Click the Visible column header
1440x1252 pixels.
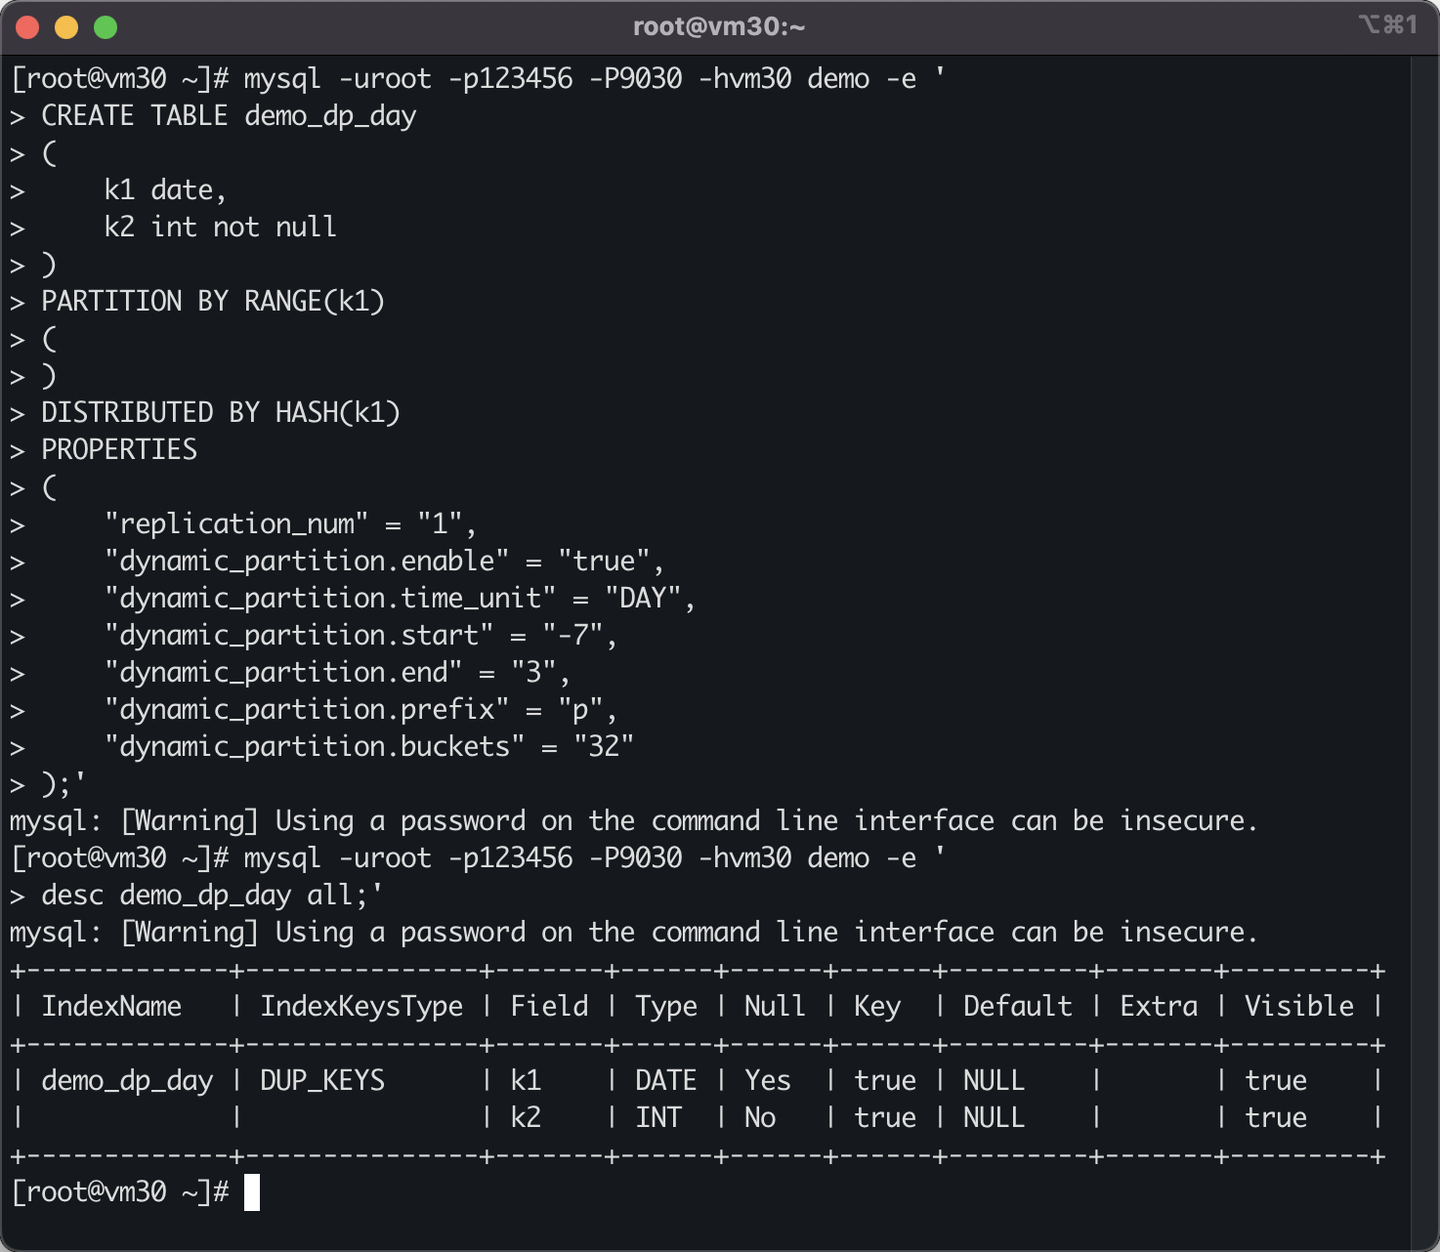click(1298, 1007)
